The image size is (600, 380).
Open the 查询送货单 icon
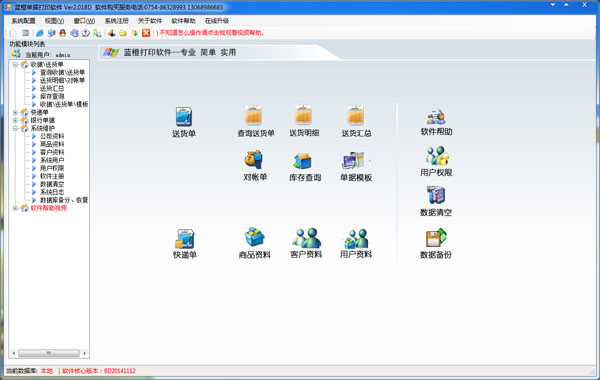256,122
